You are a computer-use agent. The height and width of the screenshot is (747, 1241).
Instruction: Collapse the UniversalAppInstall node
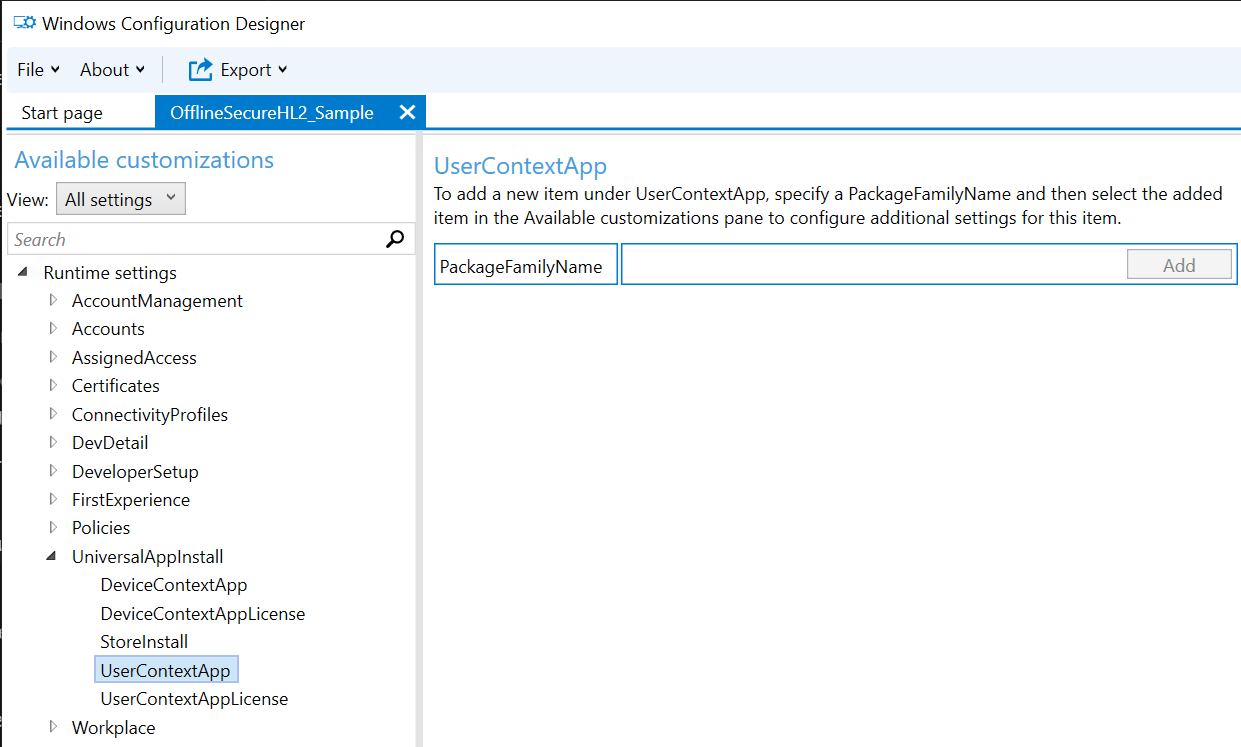coord(51,556)
